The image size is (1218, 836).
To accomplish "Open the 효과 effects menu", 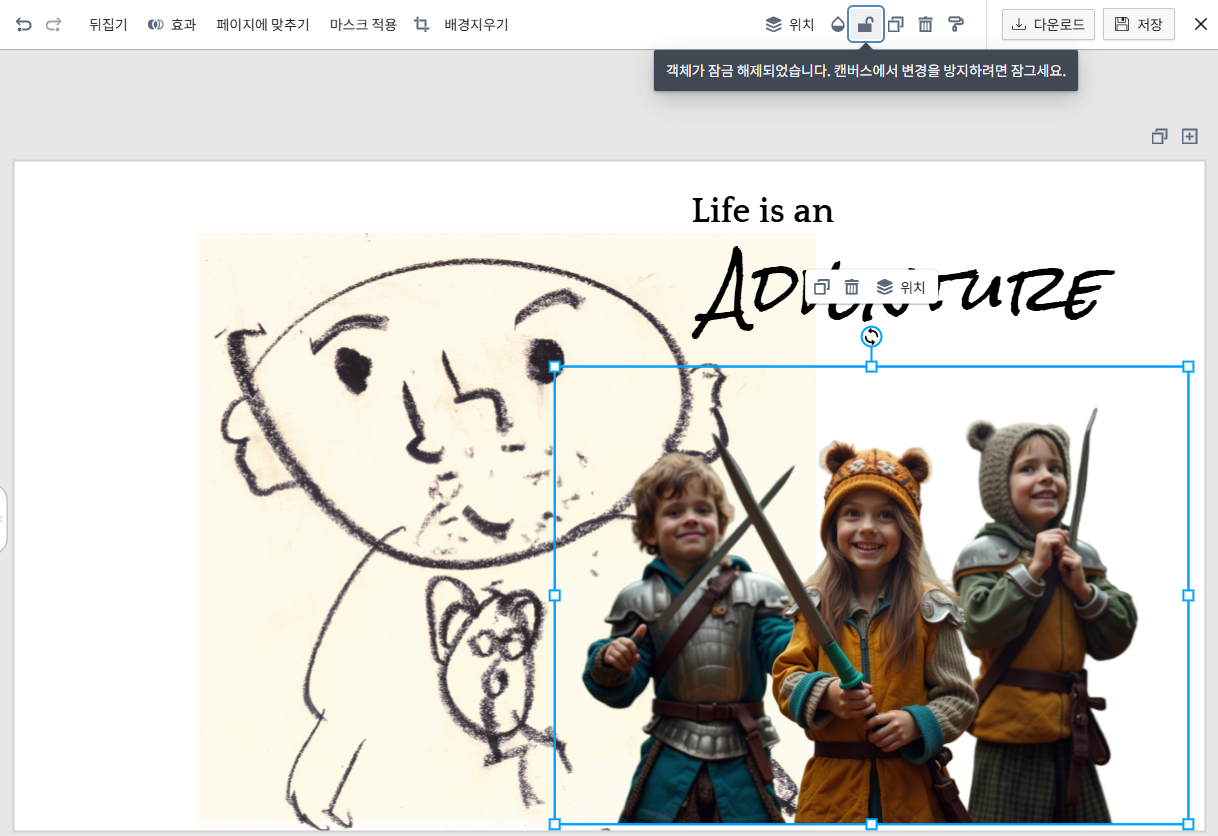I will [x=172, y=24].
